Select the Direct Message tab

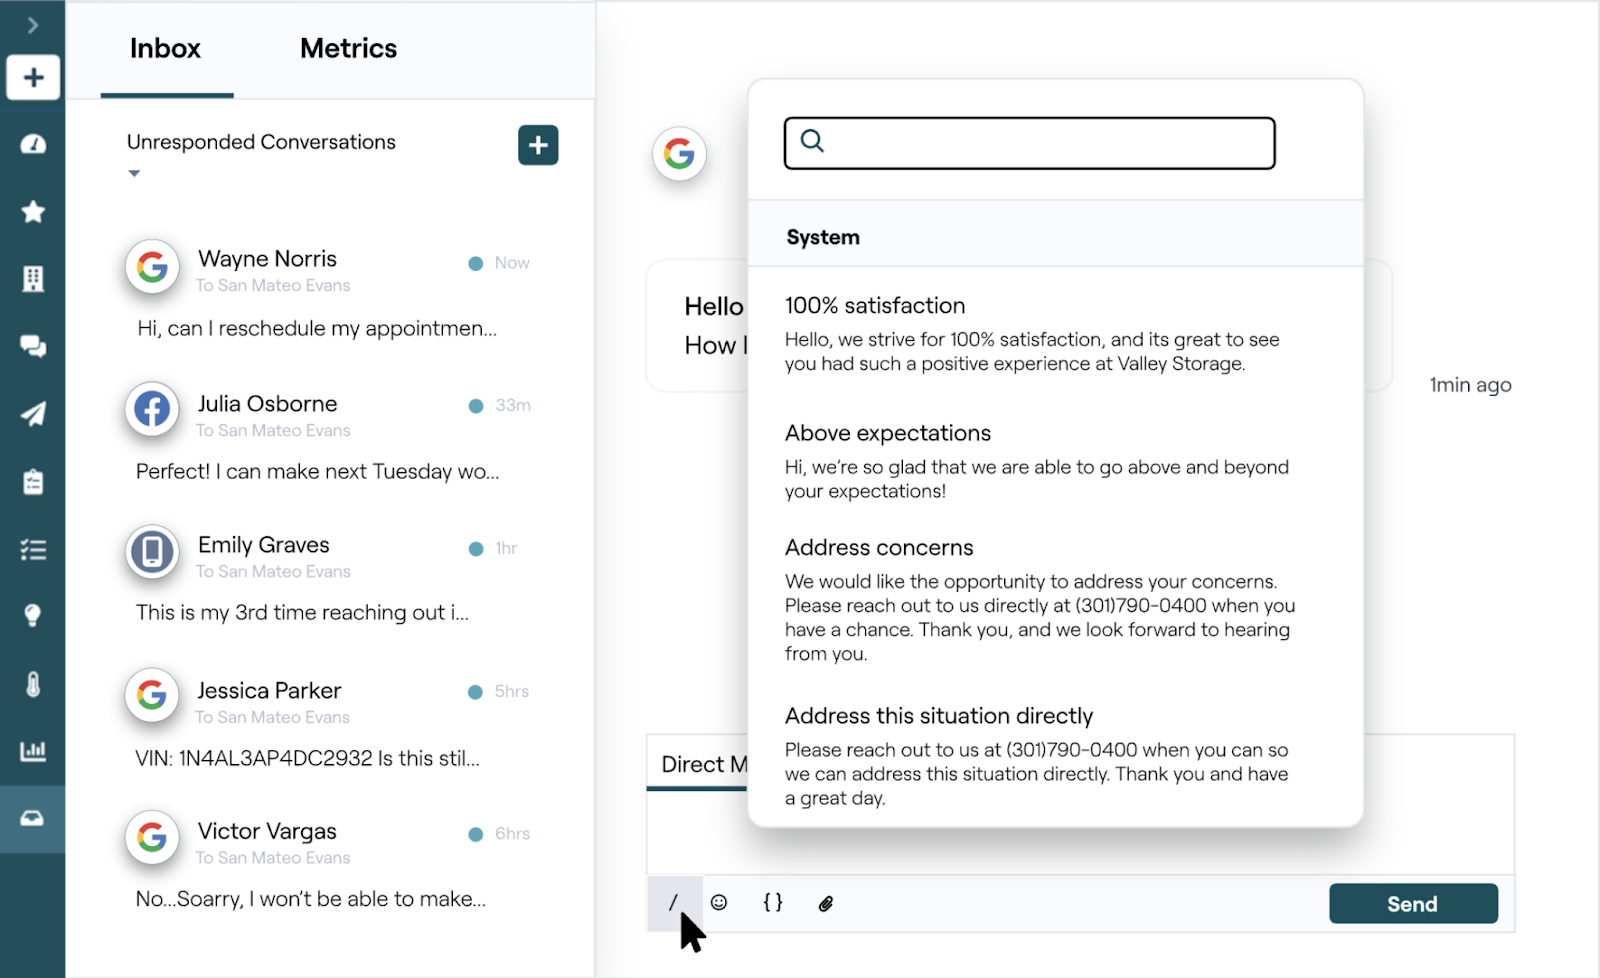pos(703,763)
